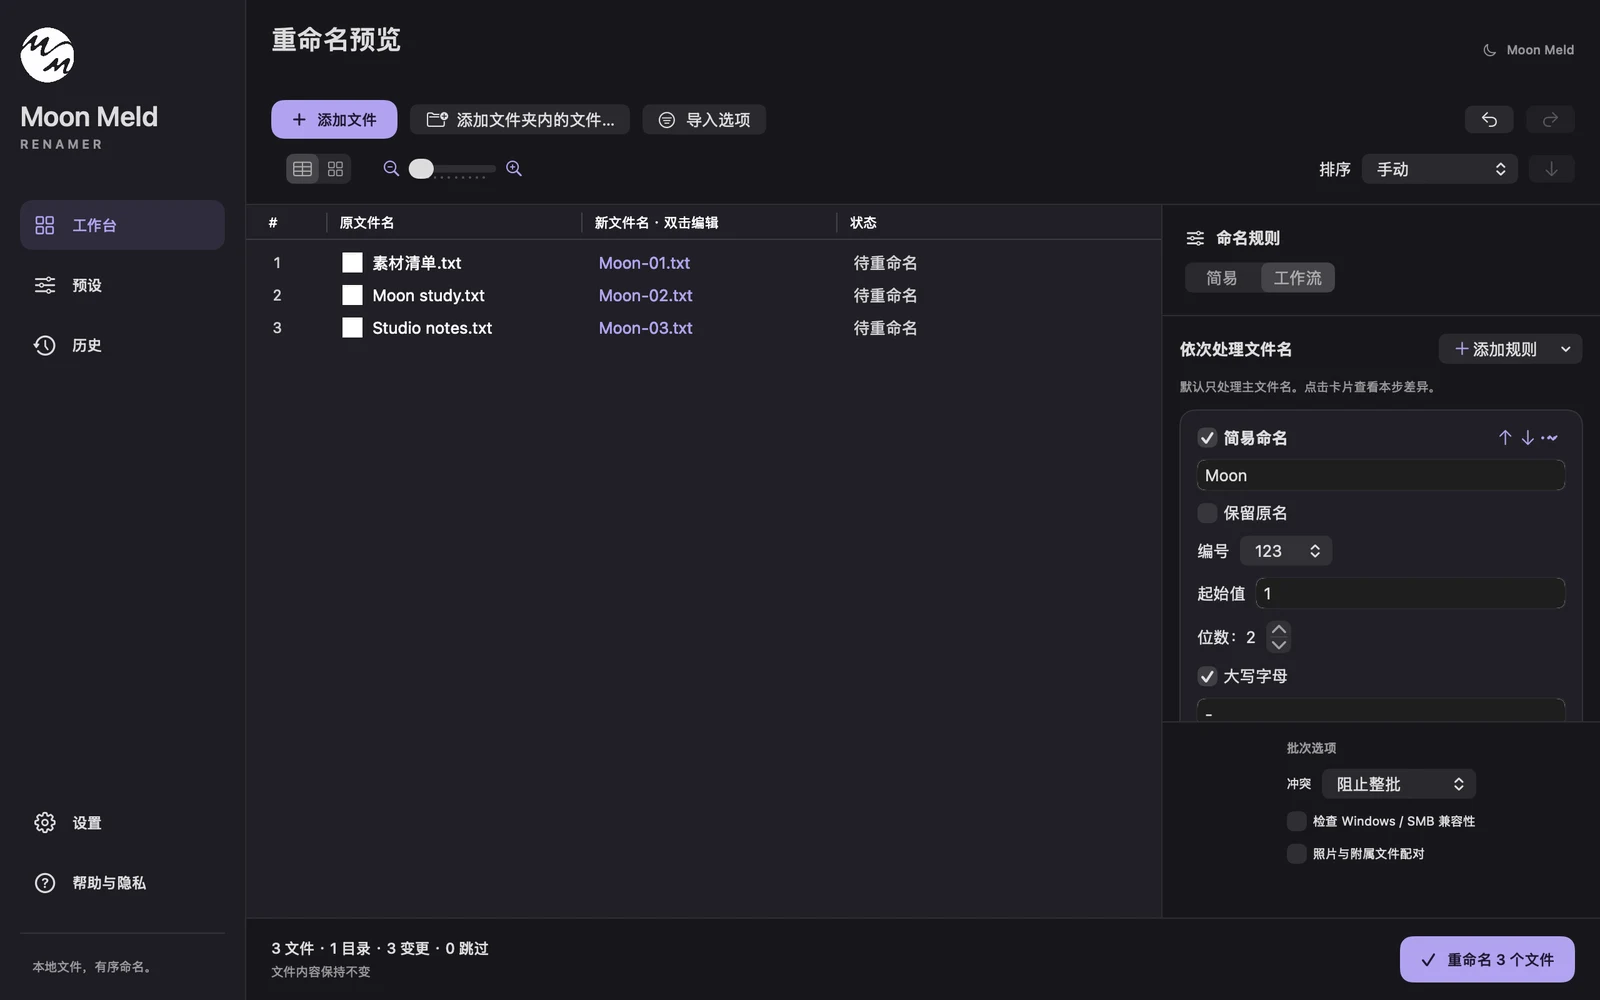Viewport: 1600px width, 1000px height.
Task: Enable 检查 Windows / SMB 兼容性
Action: point(1296,821)
